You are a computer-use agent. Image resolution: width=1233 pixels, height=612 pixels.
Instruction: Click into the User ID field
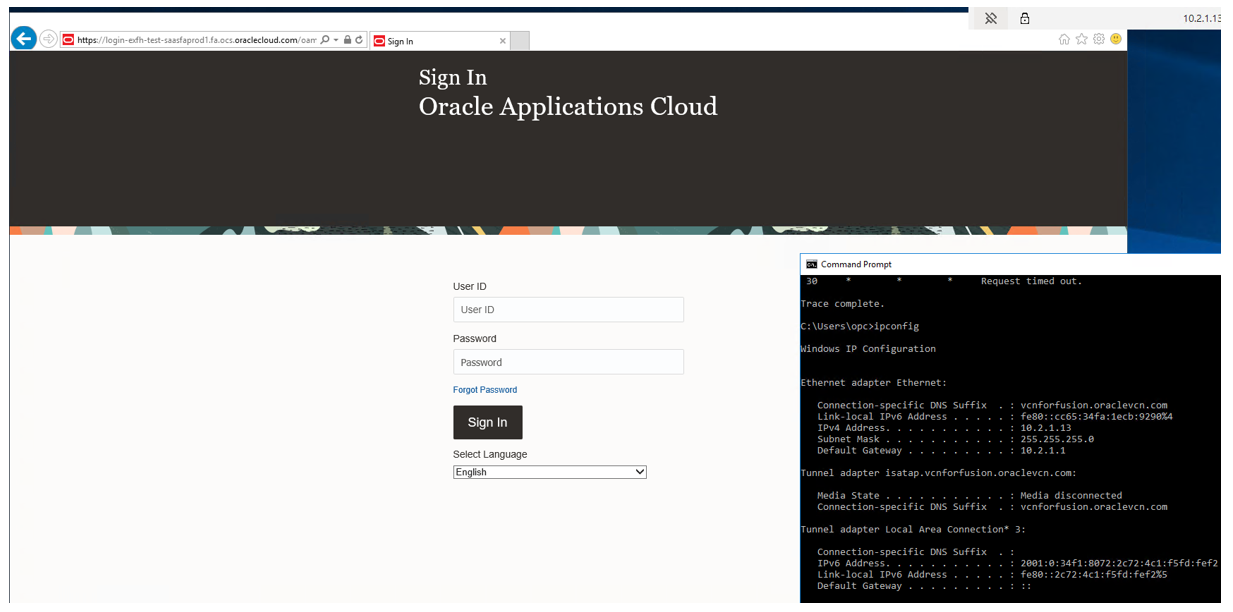(568, 310)
